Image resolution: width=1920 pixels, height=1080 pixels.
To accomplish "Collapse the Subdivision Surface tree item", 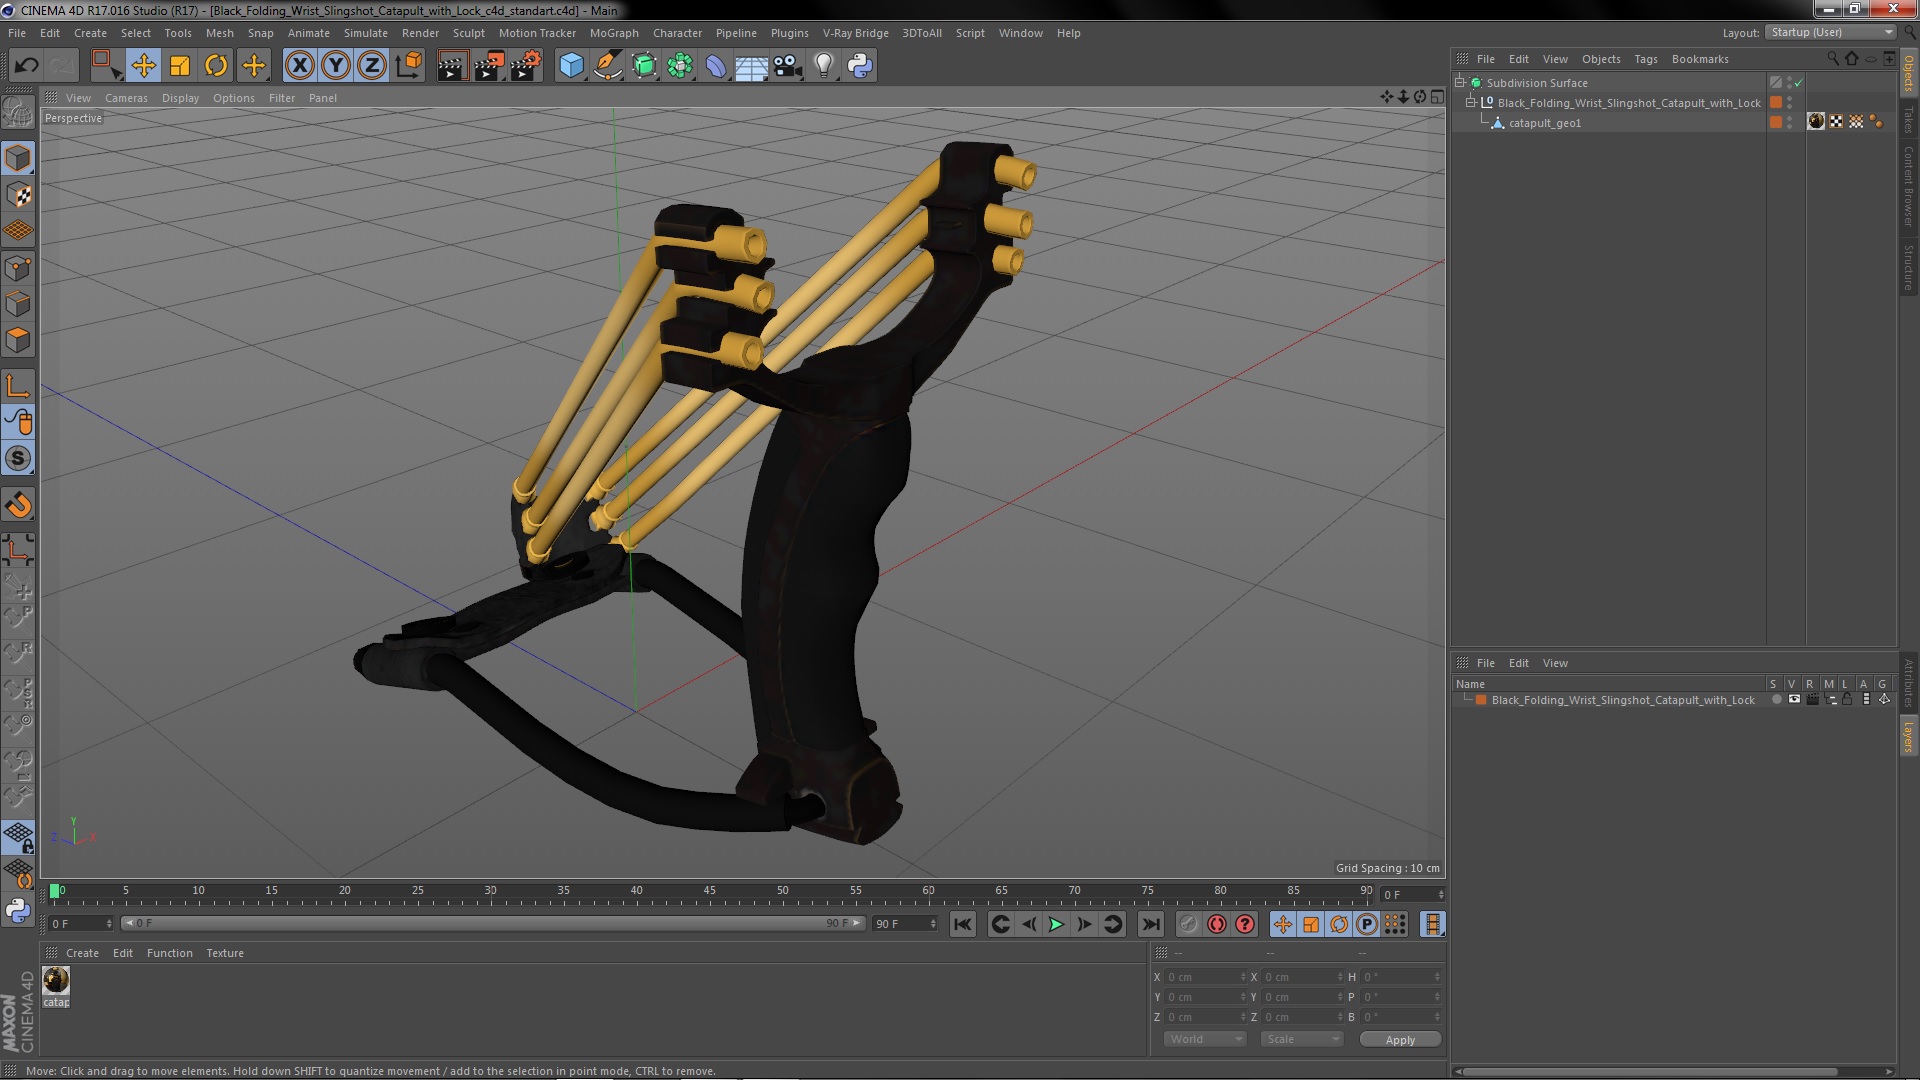I will point(1460,83).
